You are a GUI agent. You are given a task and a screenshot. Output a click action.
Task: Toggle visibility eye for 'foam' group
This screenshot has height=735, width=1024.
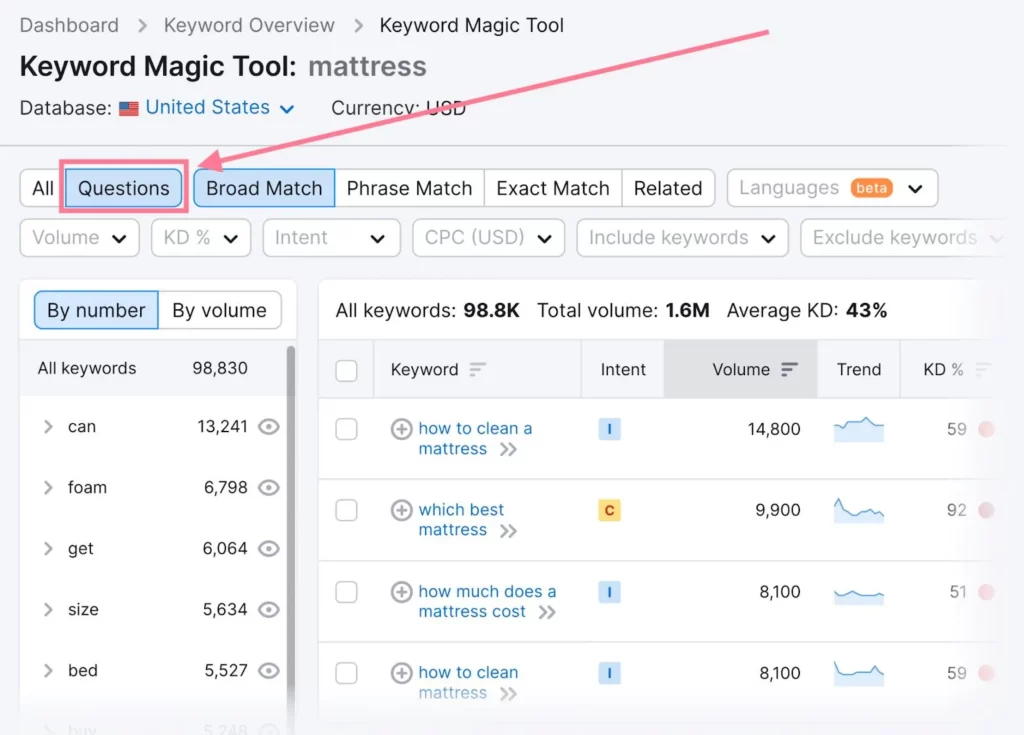(268, 487)
